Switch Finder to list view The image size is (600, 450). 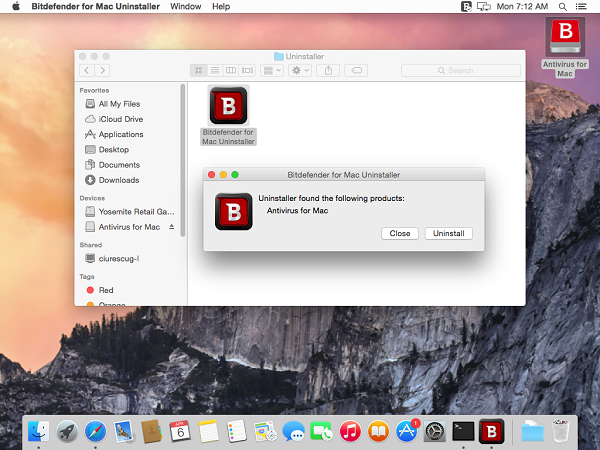(x=214, y=70)
